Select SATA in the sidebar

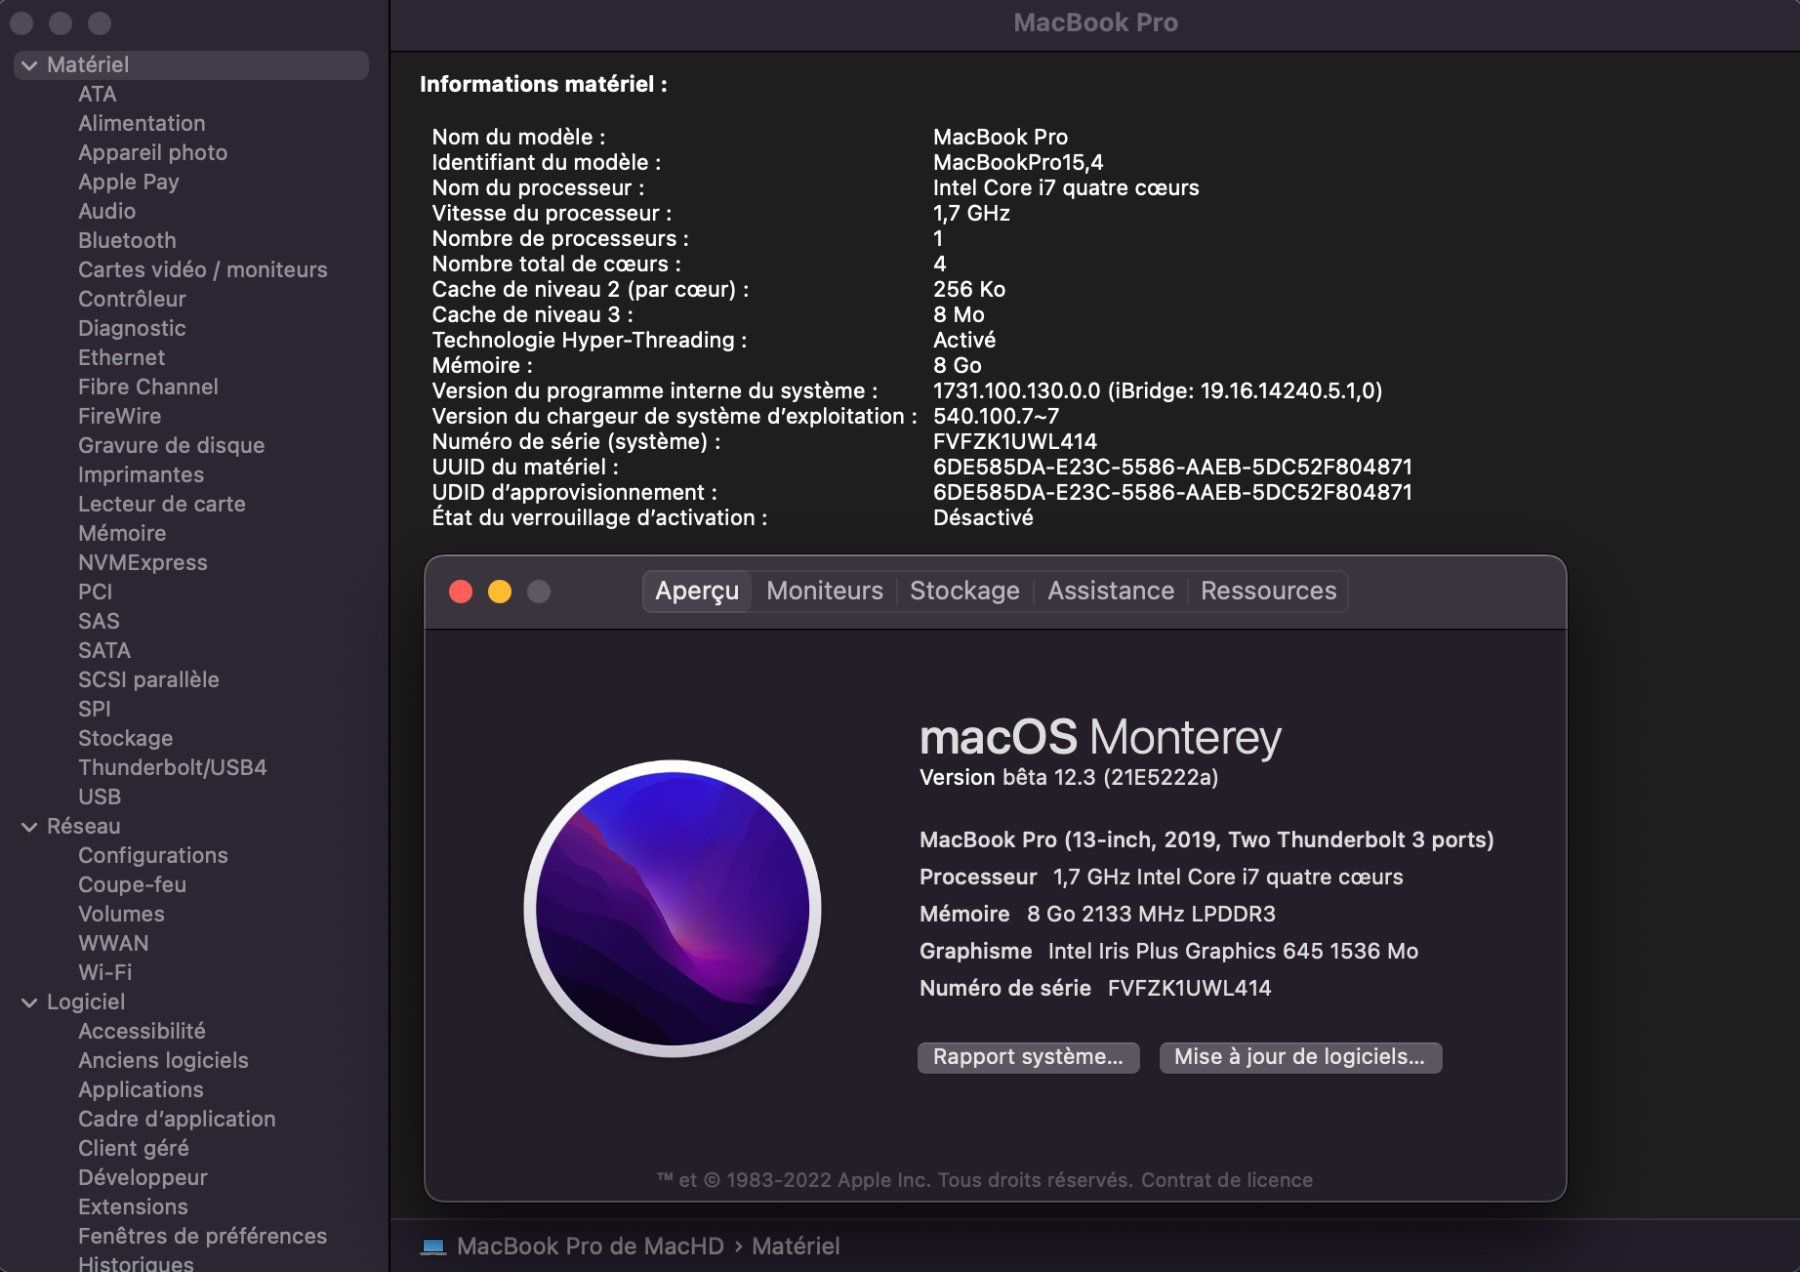[104, 650]
